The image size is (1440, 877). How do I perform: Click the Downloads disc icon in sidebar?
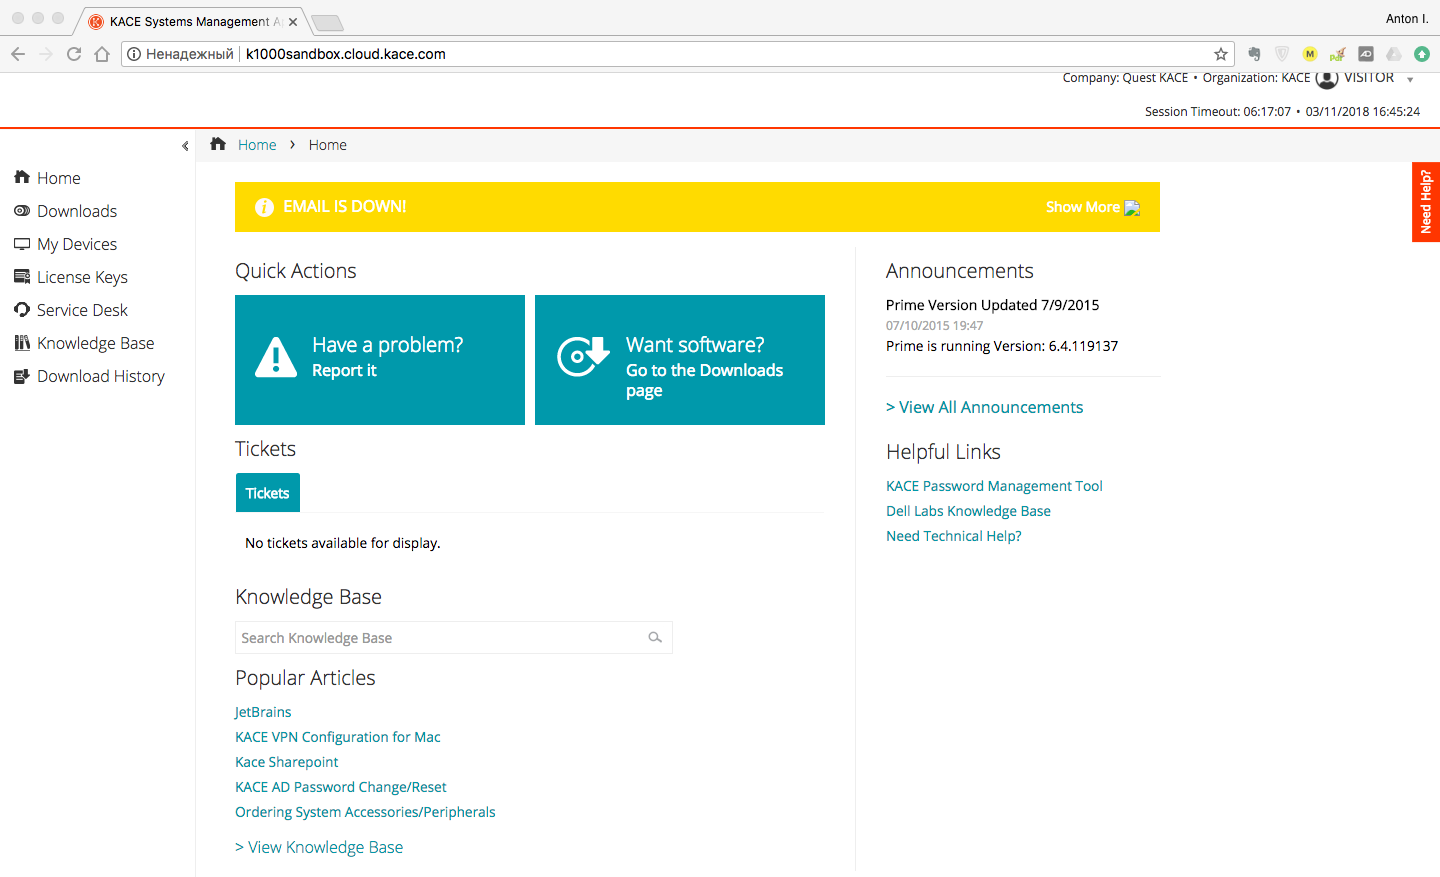click(22, 210)
